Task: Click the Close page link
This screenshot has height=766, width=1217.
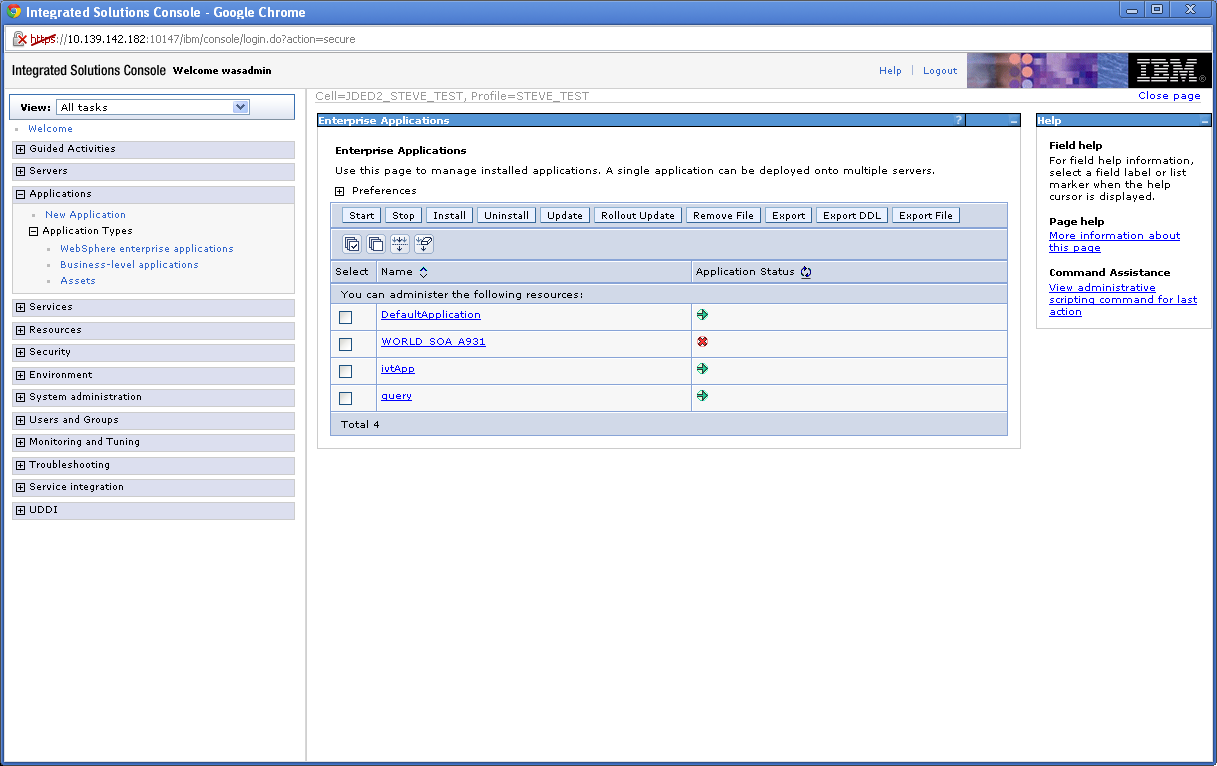Action: pos(1169,96)
